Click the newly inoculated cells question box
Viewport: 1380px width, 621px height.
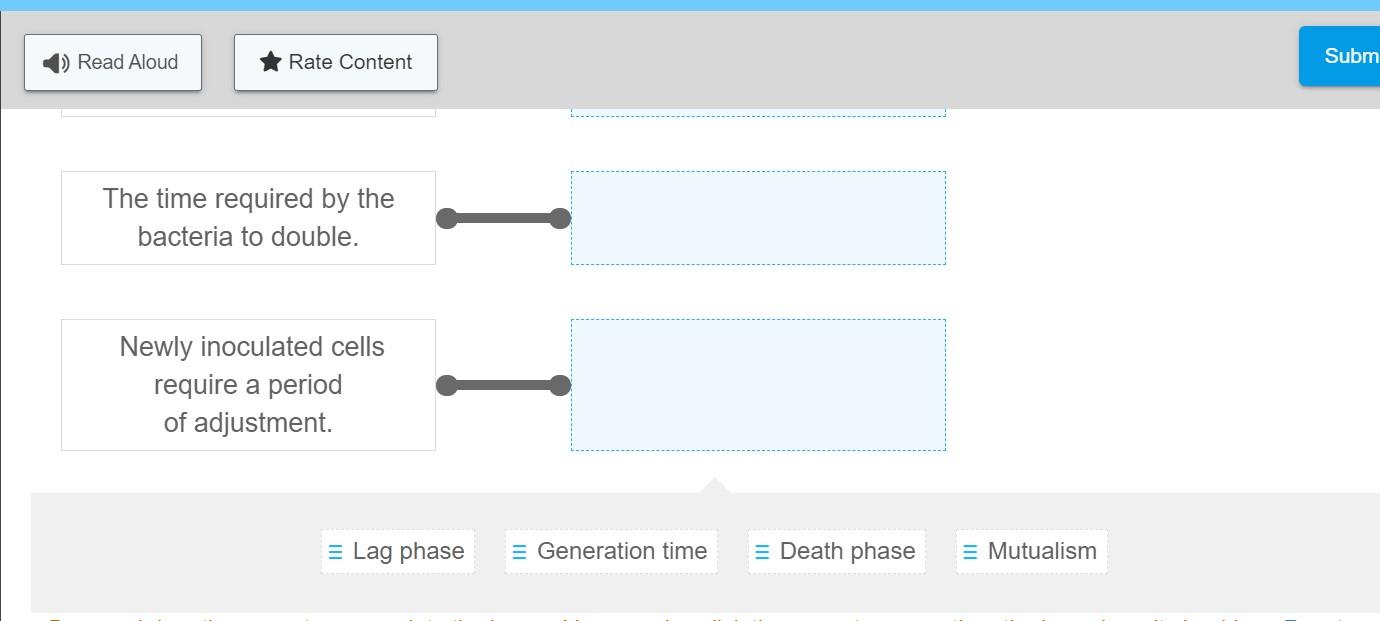(248, 384)
